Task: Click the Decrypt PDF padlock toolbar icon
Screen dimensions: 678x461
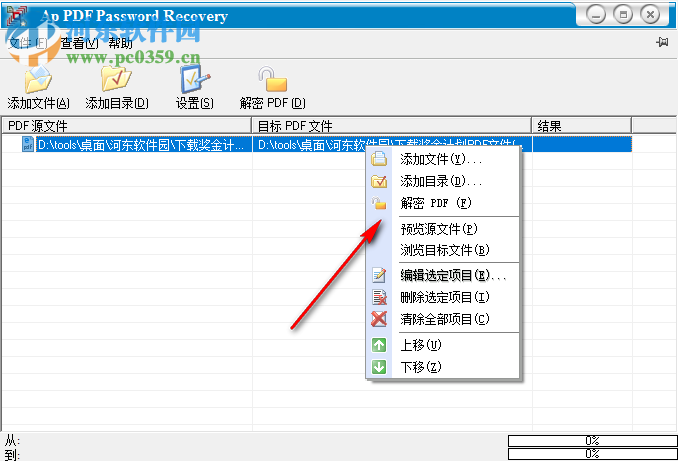Action: pyautogui.click(x=272, y=79)
